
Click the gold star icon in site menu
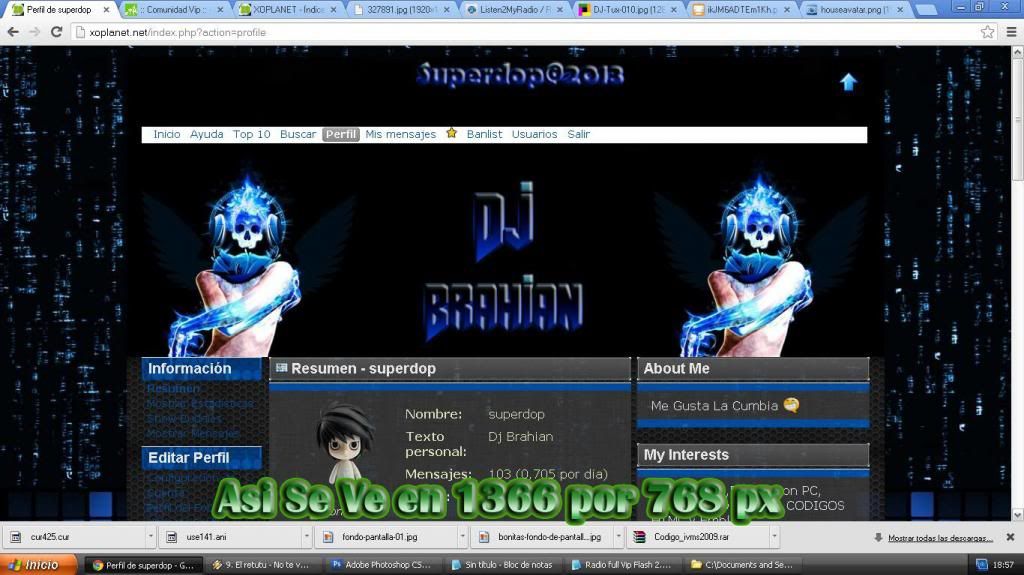451,133
